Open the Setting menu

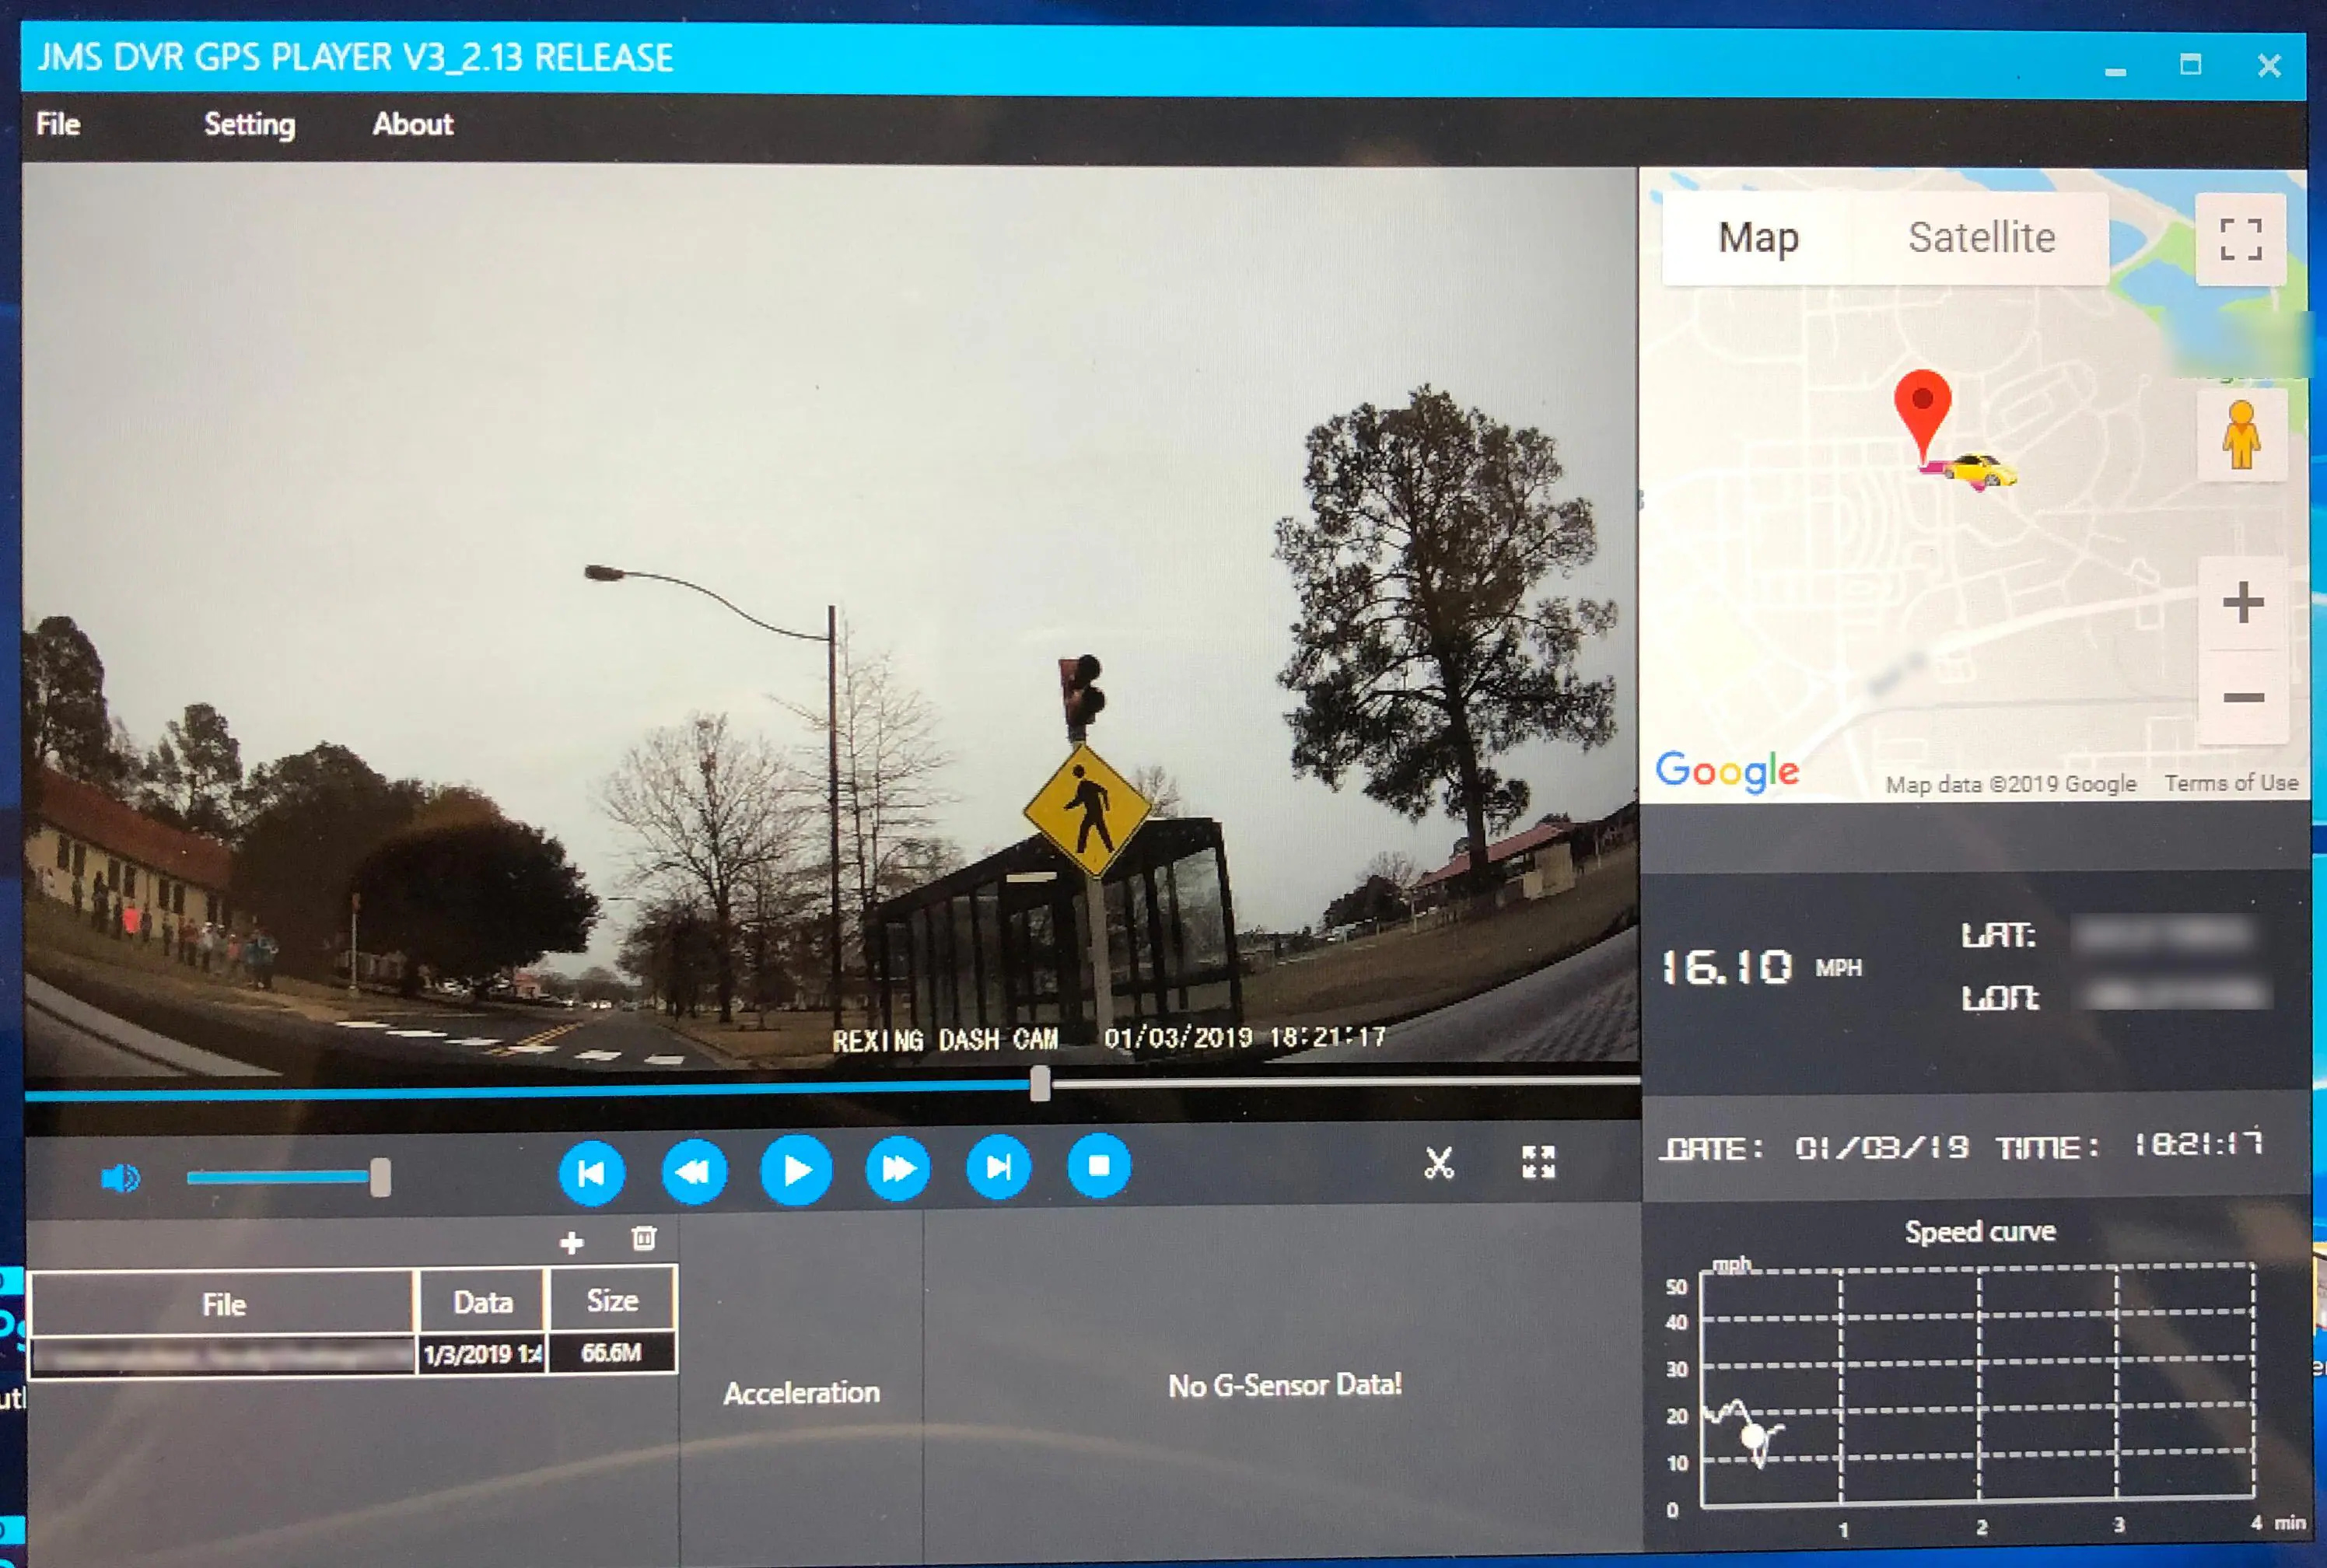pyautogui.click(x=249, y=124)
